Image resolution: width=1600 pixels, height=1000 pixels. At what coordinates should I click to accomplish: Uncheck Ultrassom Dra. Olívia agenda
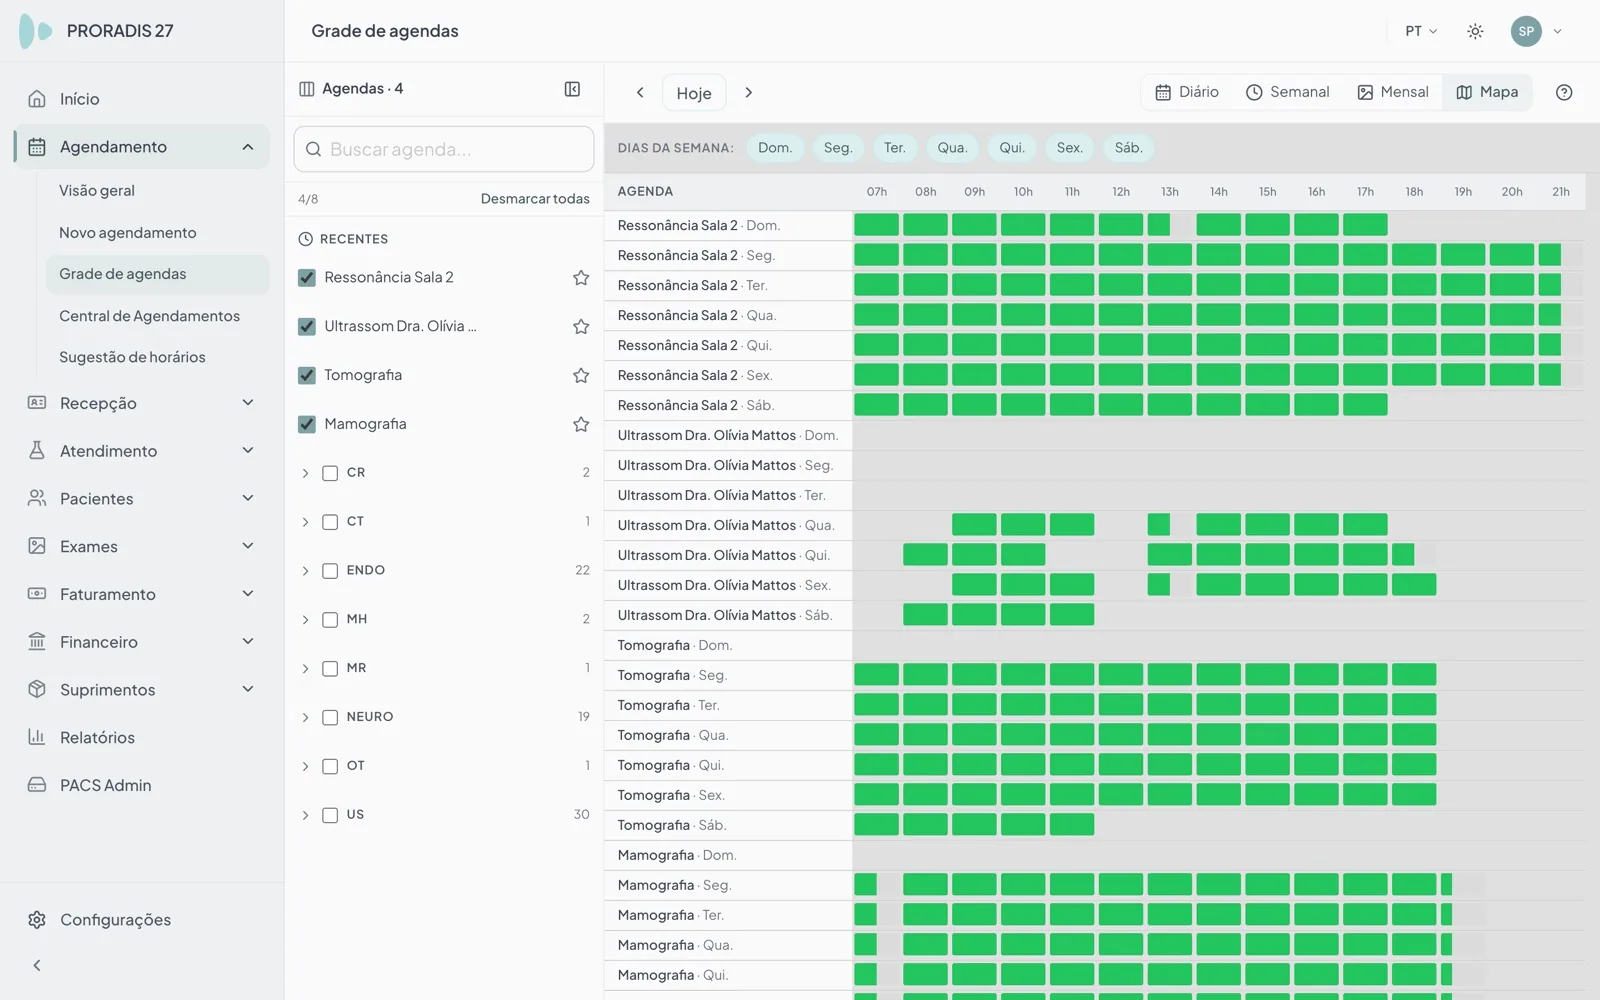307,327
